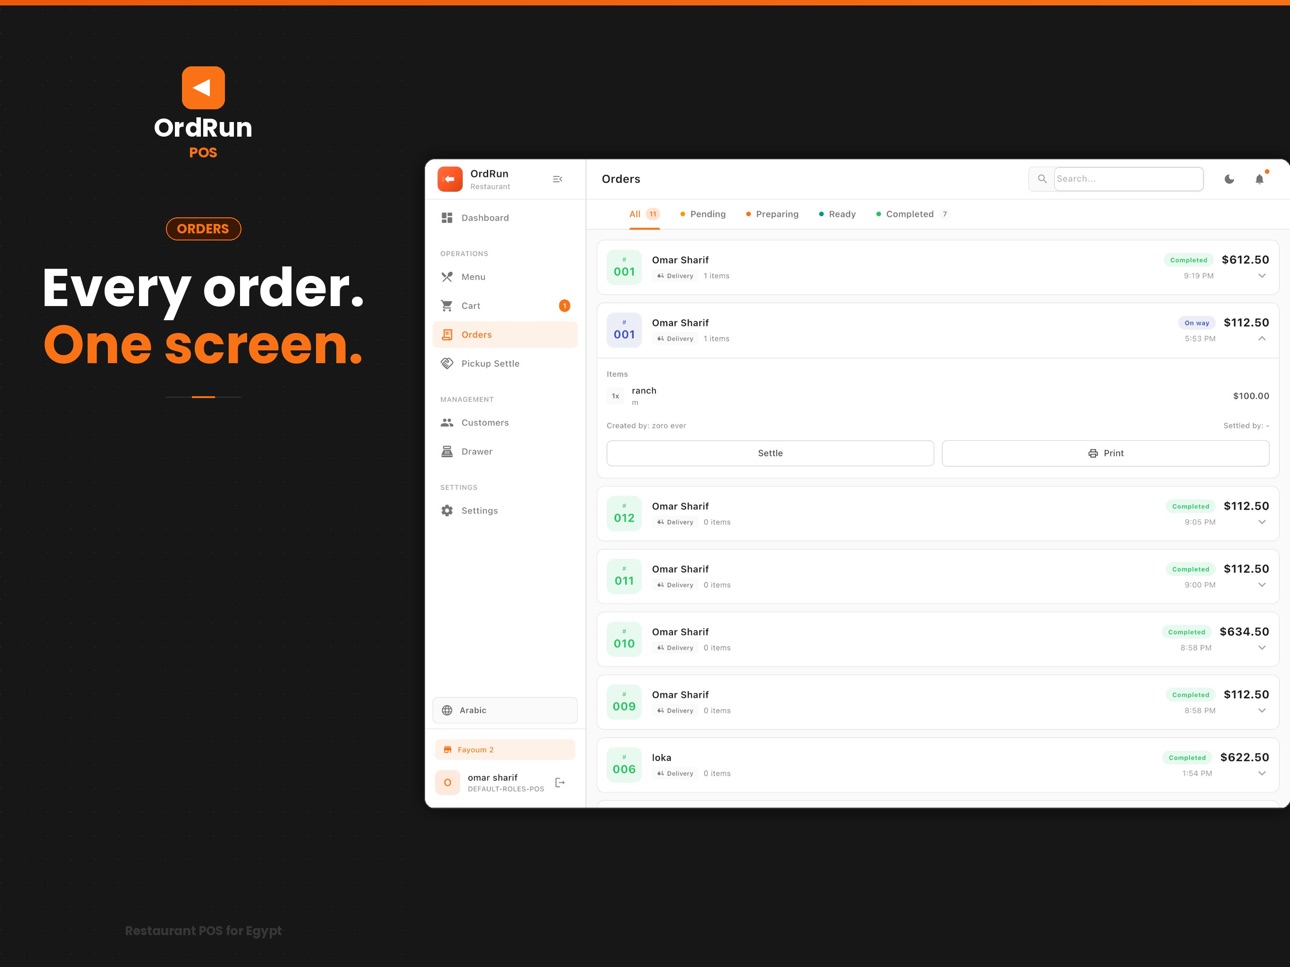Open notifications with the bell icon

[x=1260, y=179]
